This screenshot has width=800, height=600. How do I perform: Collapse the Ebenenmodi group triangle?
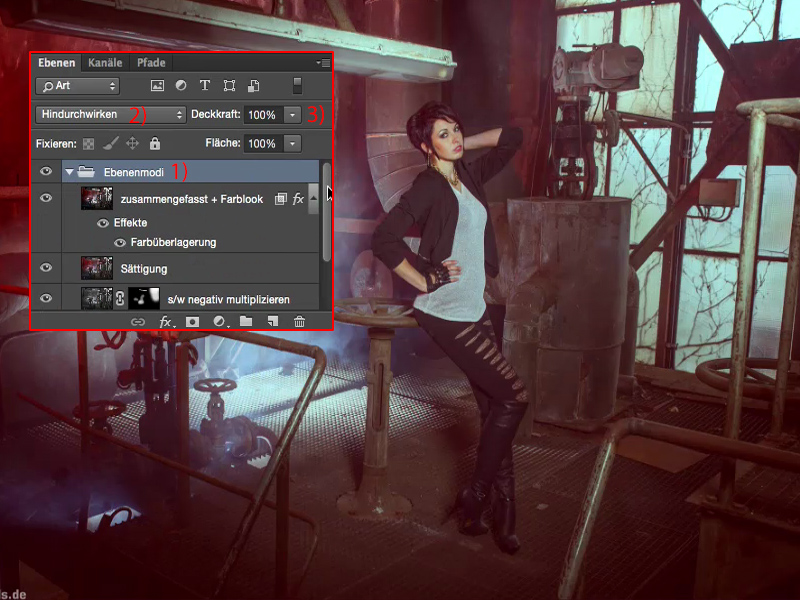tap(69, 172)
